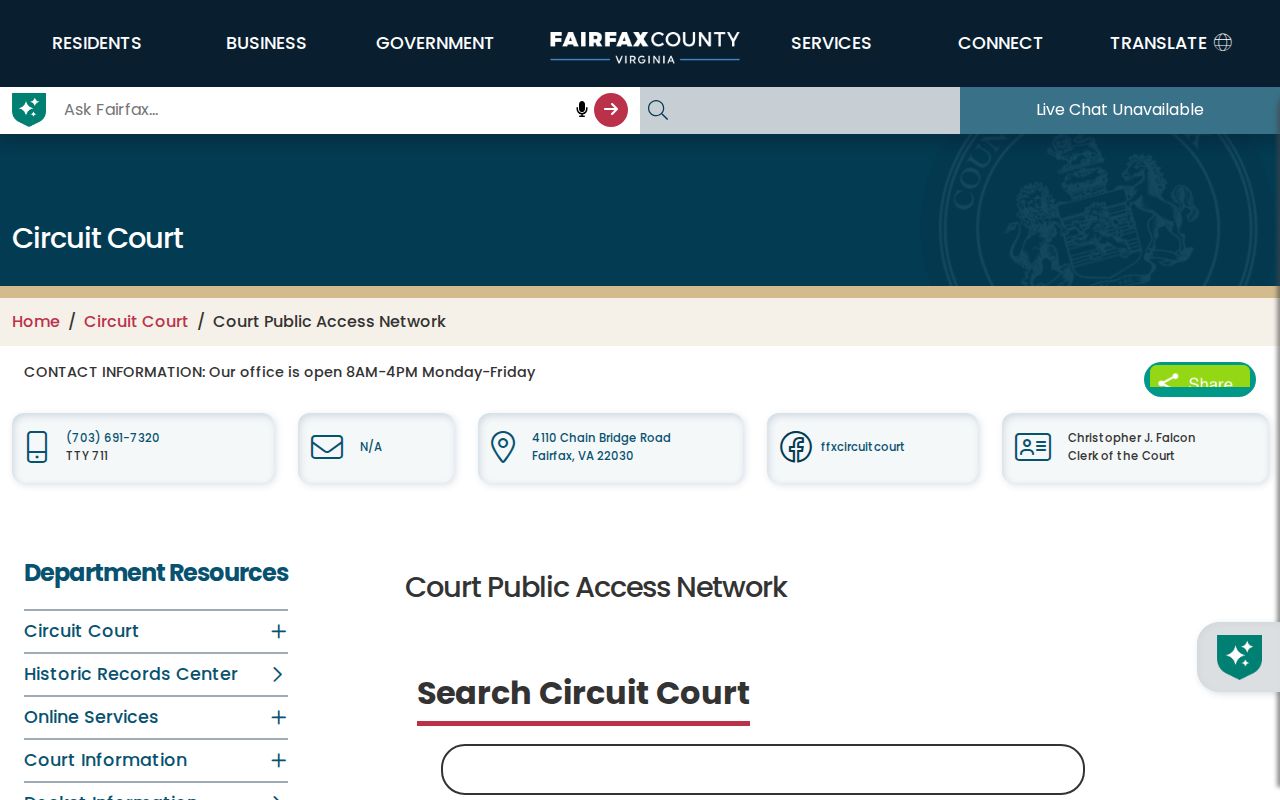Expand the Court Information sidebar section
Screen dimensions: 1280x800
279,760
